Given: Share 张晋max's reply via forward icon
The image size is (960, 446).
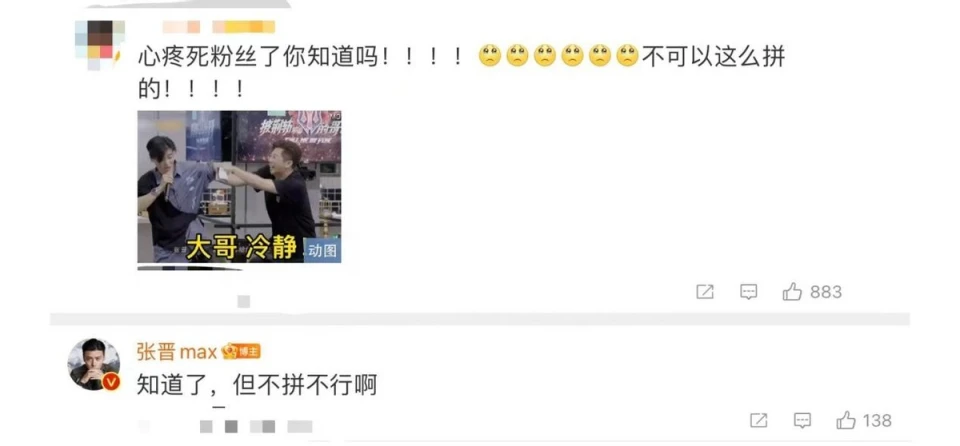Looking at the screenshot, I should pyautogui.click(x=759, y=420).
